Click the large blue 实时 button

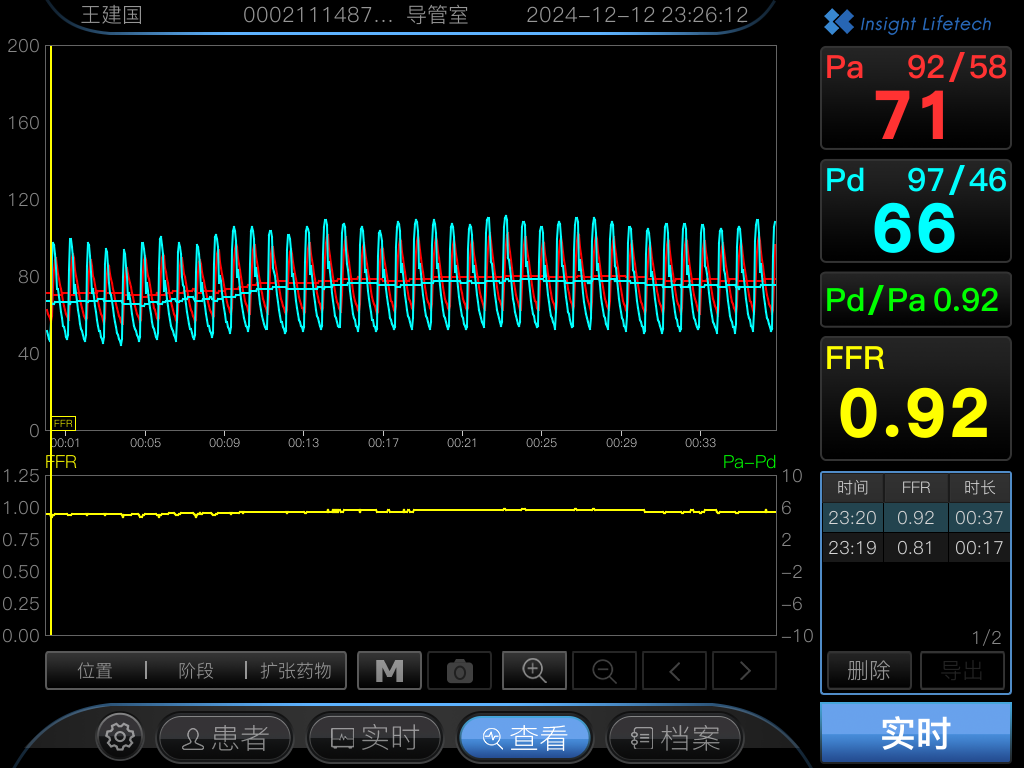click(916, 733)
